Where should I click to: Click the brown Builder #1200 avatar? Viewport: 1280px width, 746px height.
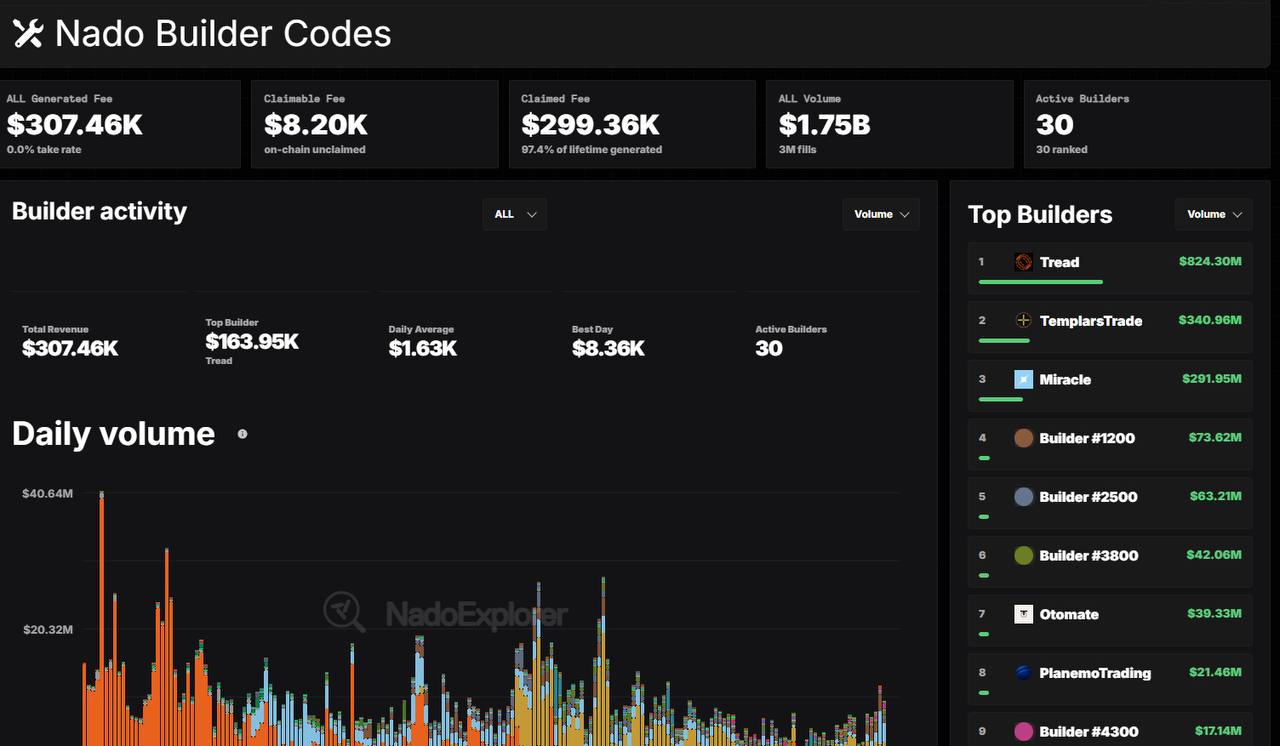pos(1023,438)
